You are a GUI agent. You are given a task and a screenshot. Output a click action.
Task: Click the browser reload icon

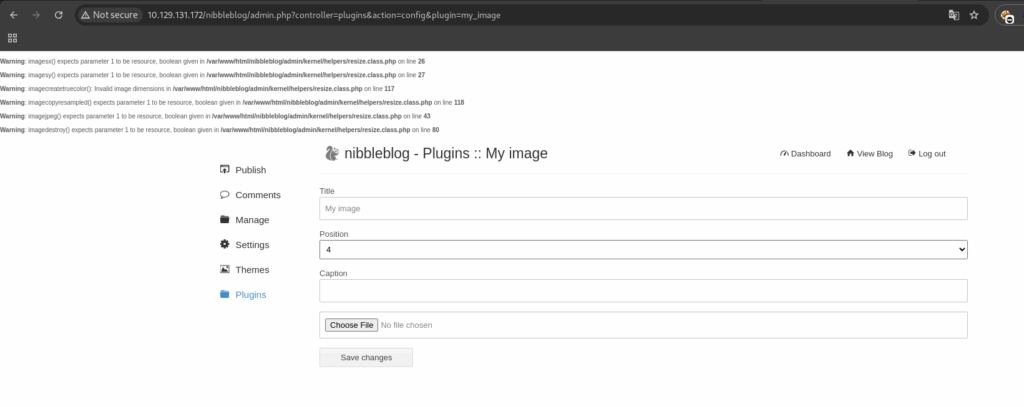coord(58,14)
